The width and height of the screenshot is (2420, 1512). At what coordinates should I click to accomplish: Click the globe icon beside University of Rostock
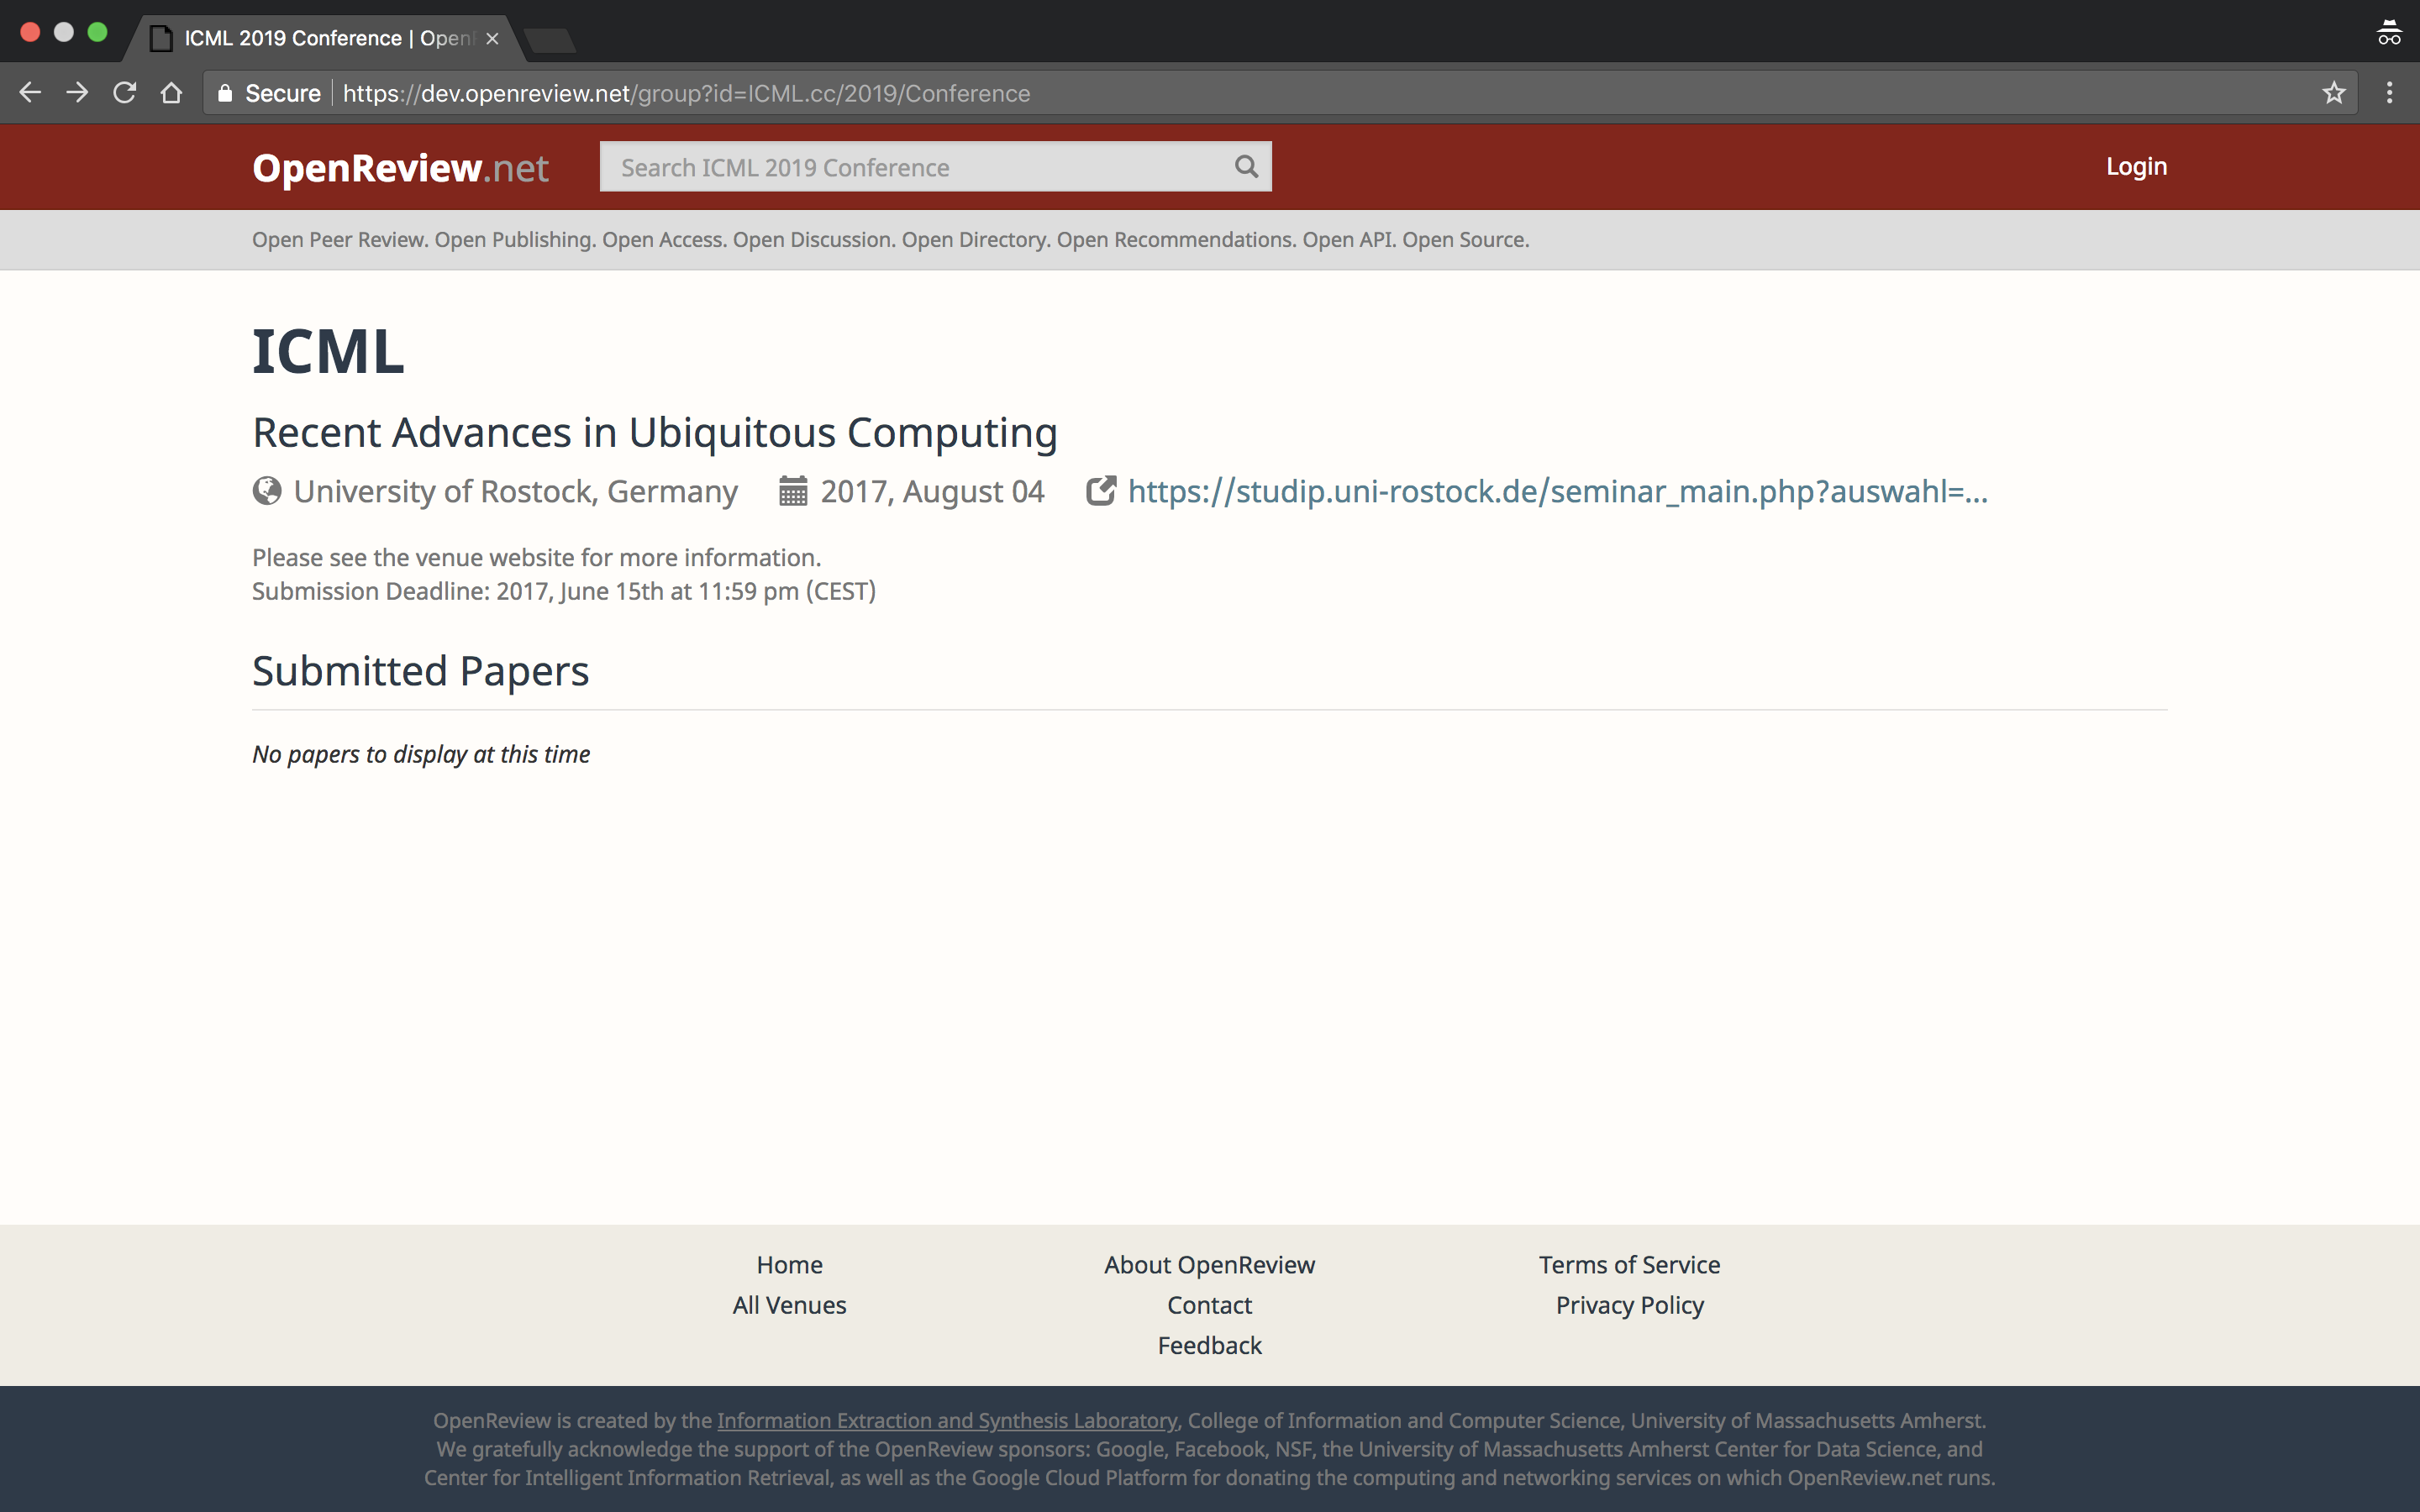[x=267, y=491]
